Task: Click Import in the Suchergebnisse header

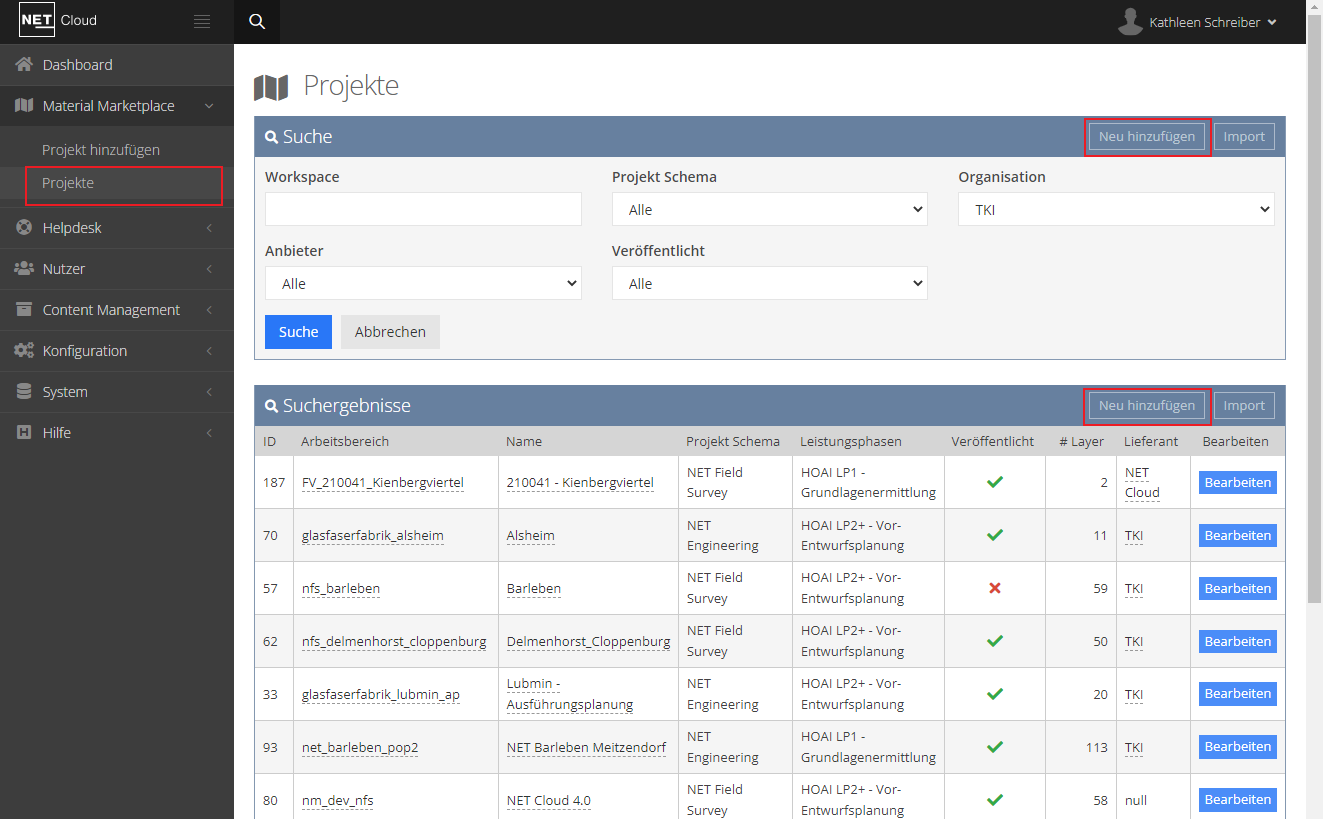Action: [1244, 406]
